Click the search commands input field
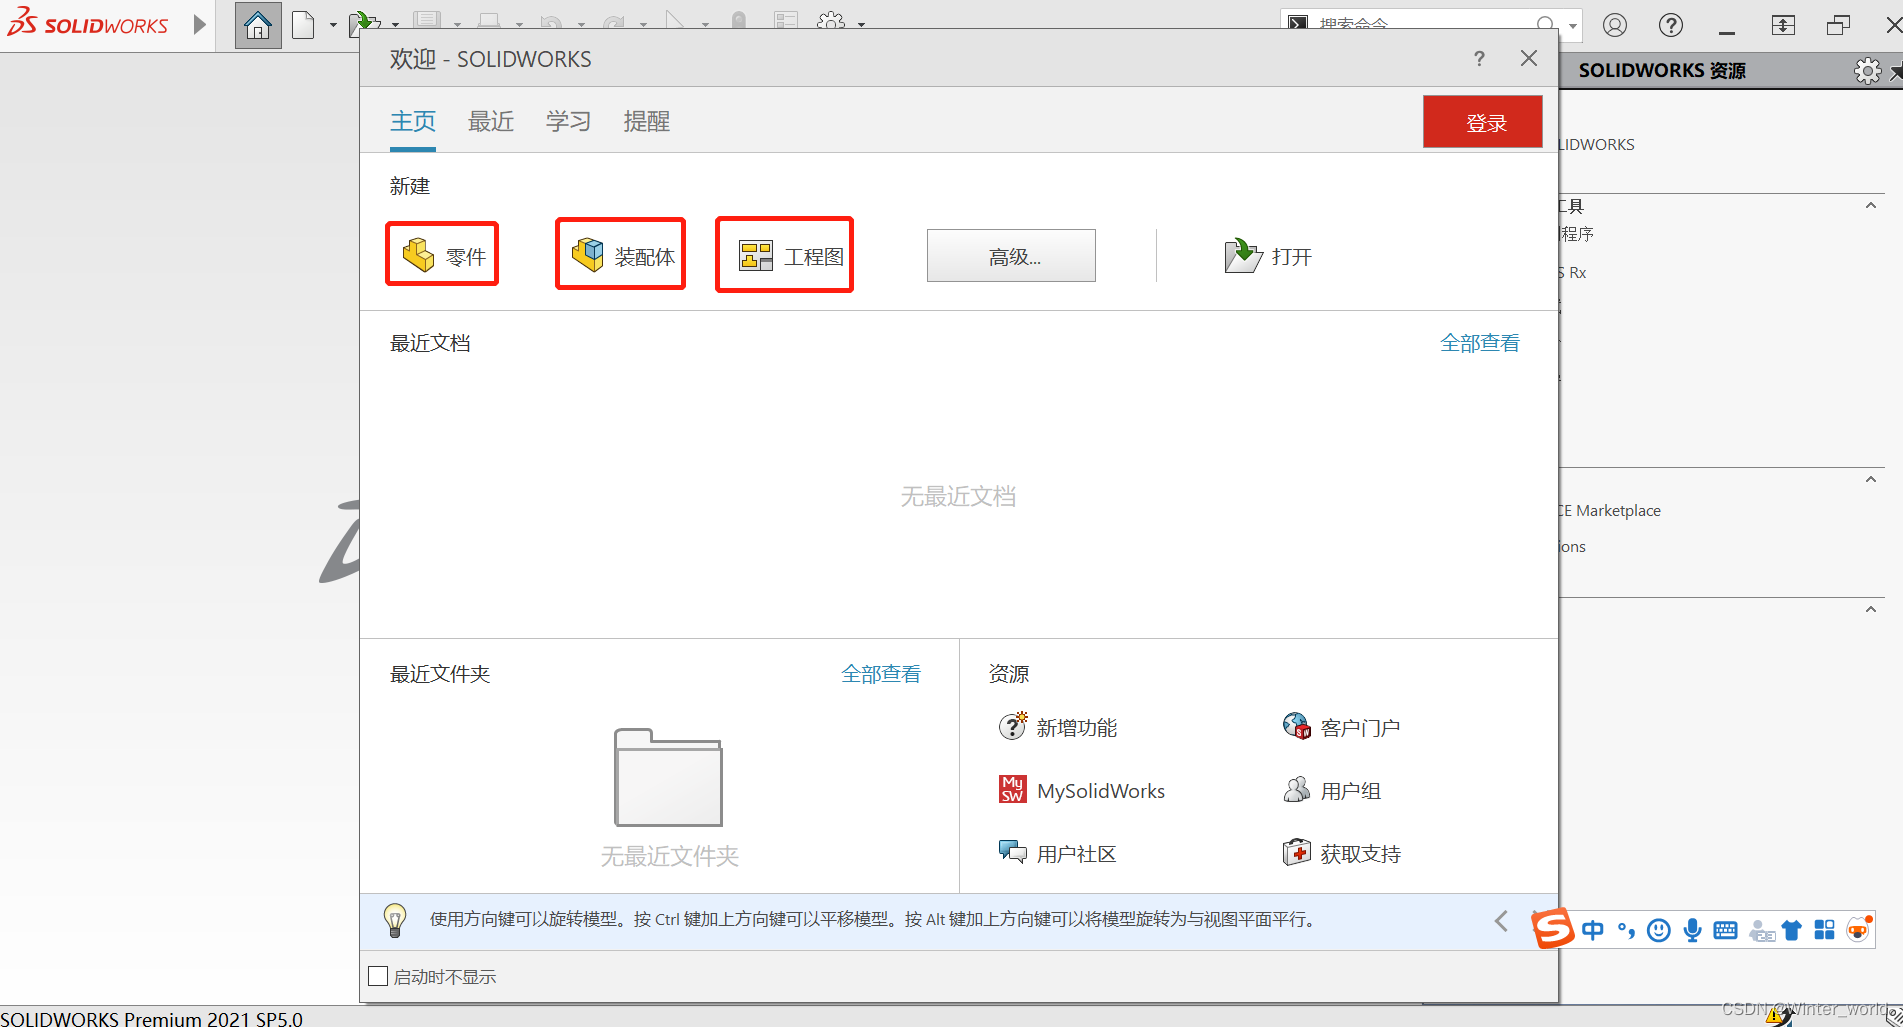Image resolution: width=1903 pixels, height=1027 pixels. click(x=1422, y=24)
